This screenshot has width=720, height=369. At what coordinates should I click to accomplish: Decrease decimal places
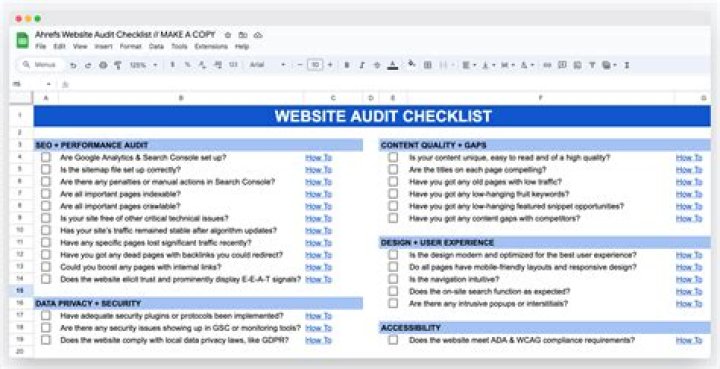[x=202, y=65]
